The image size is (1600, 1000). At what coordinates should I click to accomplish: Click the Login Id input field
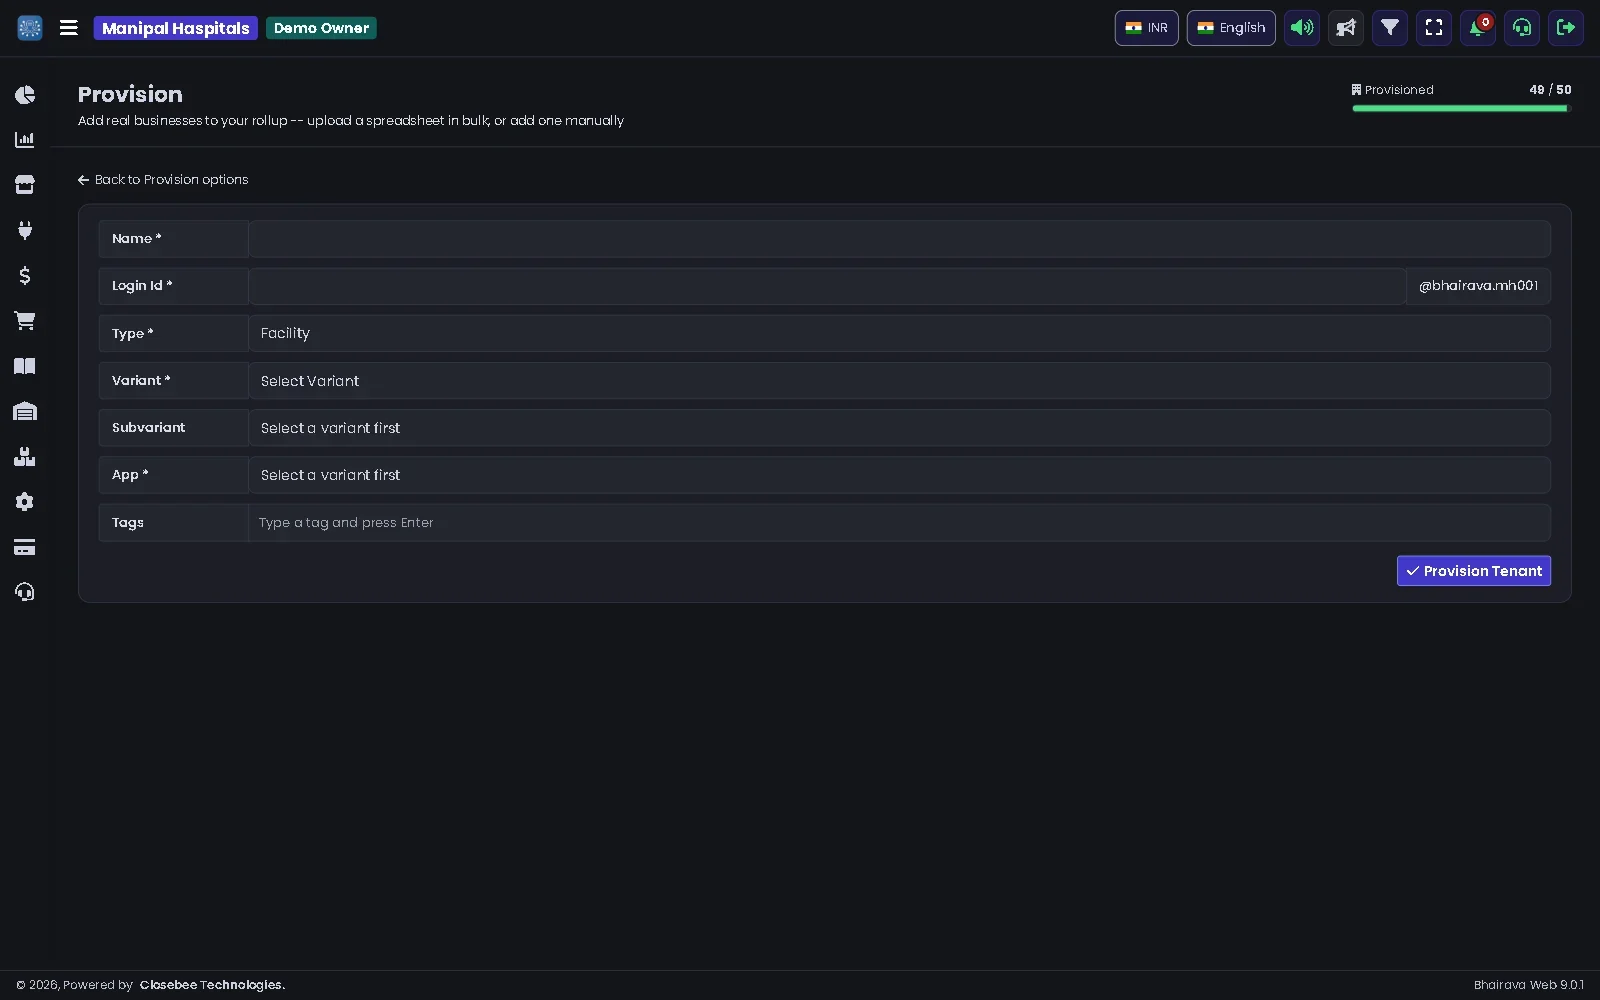827,286
